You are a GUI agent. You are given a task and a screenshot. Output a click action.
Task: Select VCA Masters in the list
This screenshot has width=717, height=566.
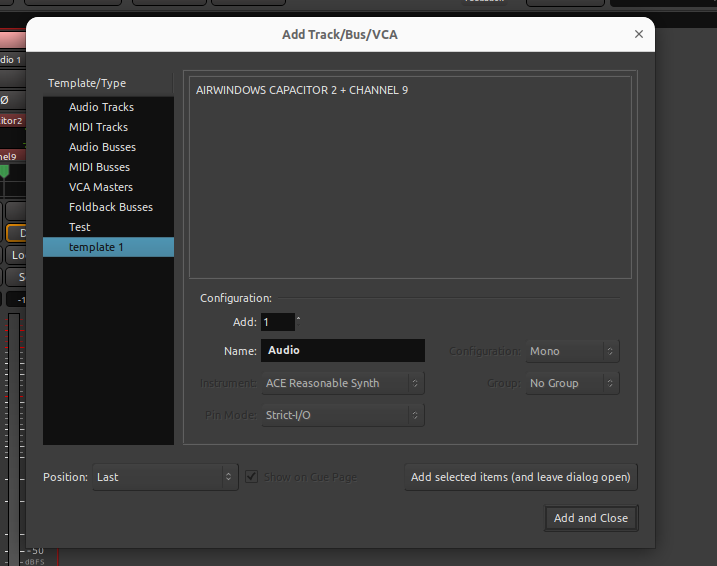(x=100, y=187)
